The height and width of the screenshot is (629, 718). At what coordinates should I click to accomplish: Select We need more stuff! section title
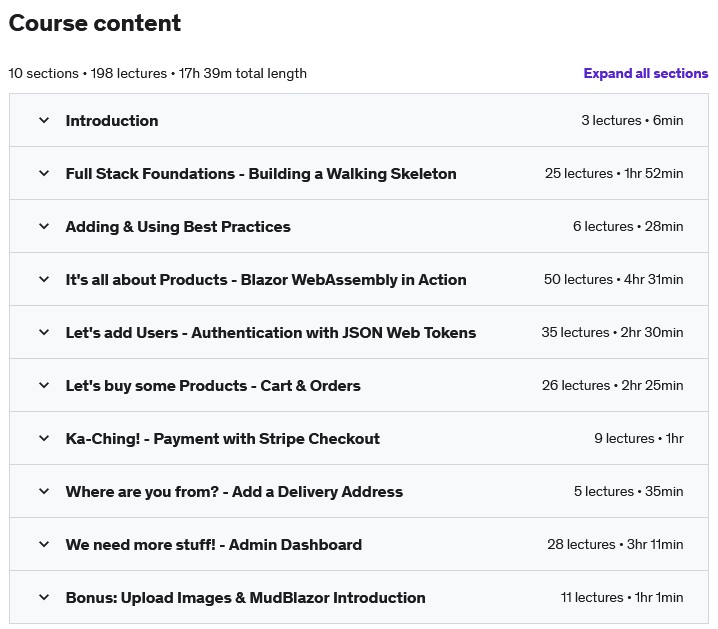[213, 544]
